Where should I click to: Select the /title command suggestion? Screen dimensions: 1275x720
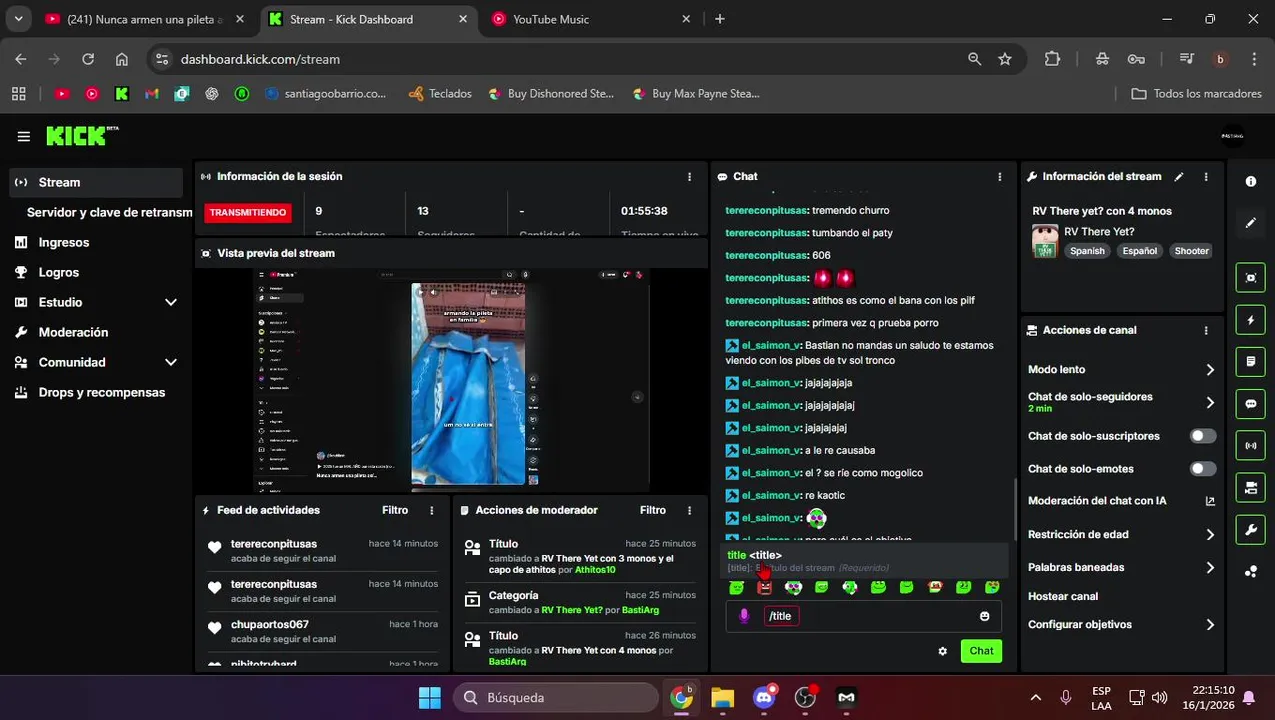click(866, 561)
